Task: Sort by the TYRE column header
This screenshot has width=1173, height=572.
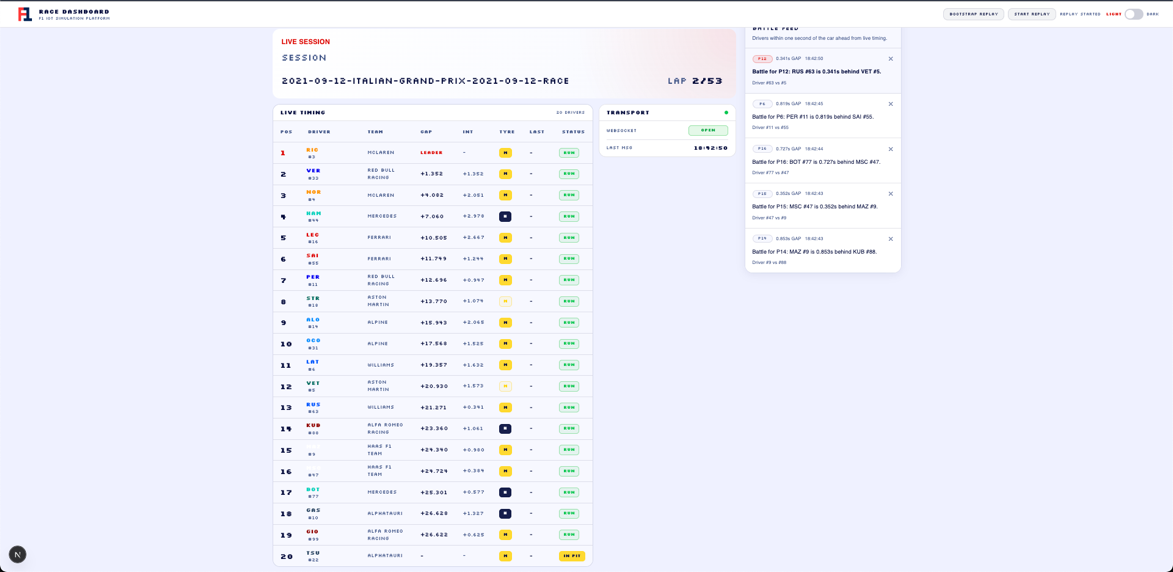Action: tap(506, 132)
